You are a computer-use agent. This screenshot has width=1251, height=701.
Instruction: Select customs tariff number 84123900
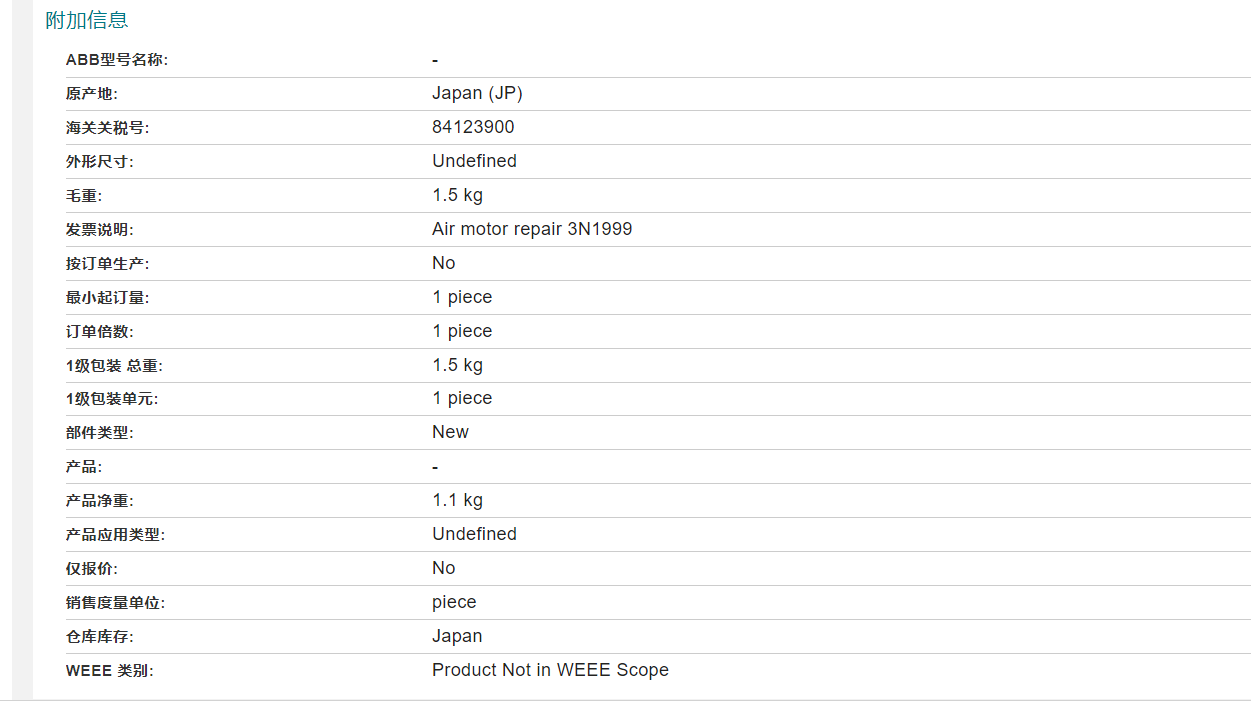pyautogui.click(x=473, y=127)
